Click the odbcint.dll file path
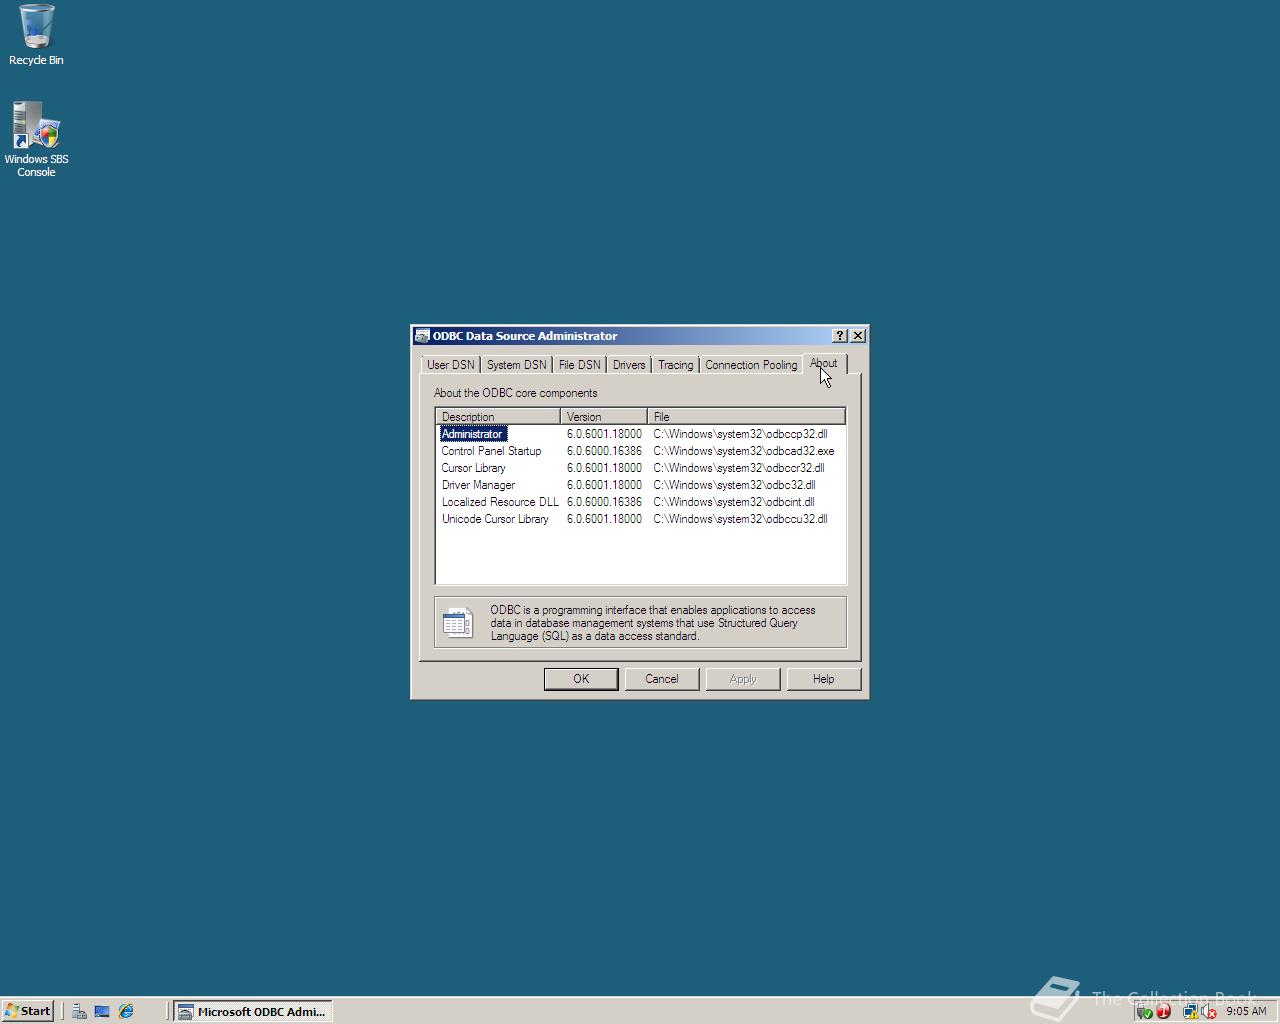Screen dimensions: 1280x1024 (734, 502)
